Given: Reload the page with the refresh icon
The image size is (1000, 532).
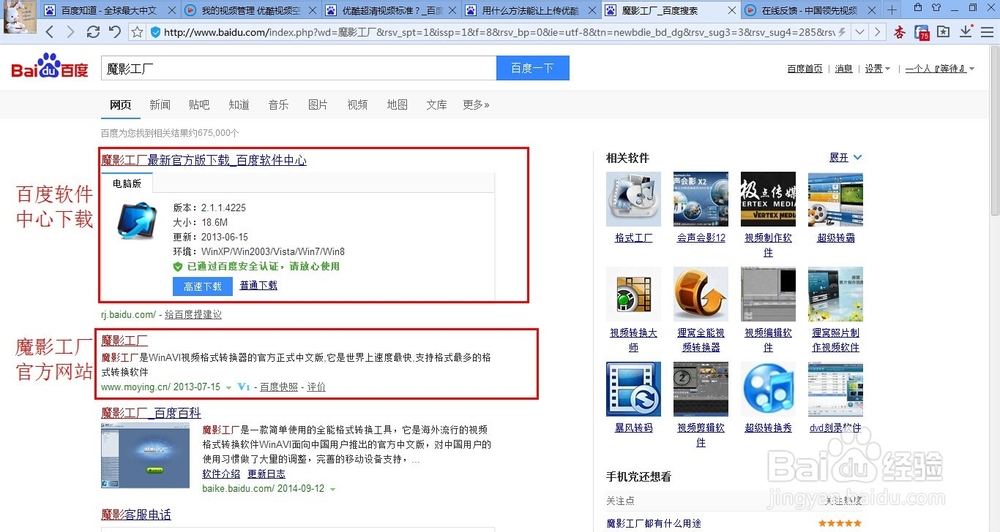Looking at the screenshot, I should (93, 32).
